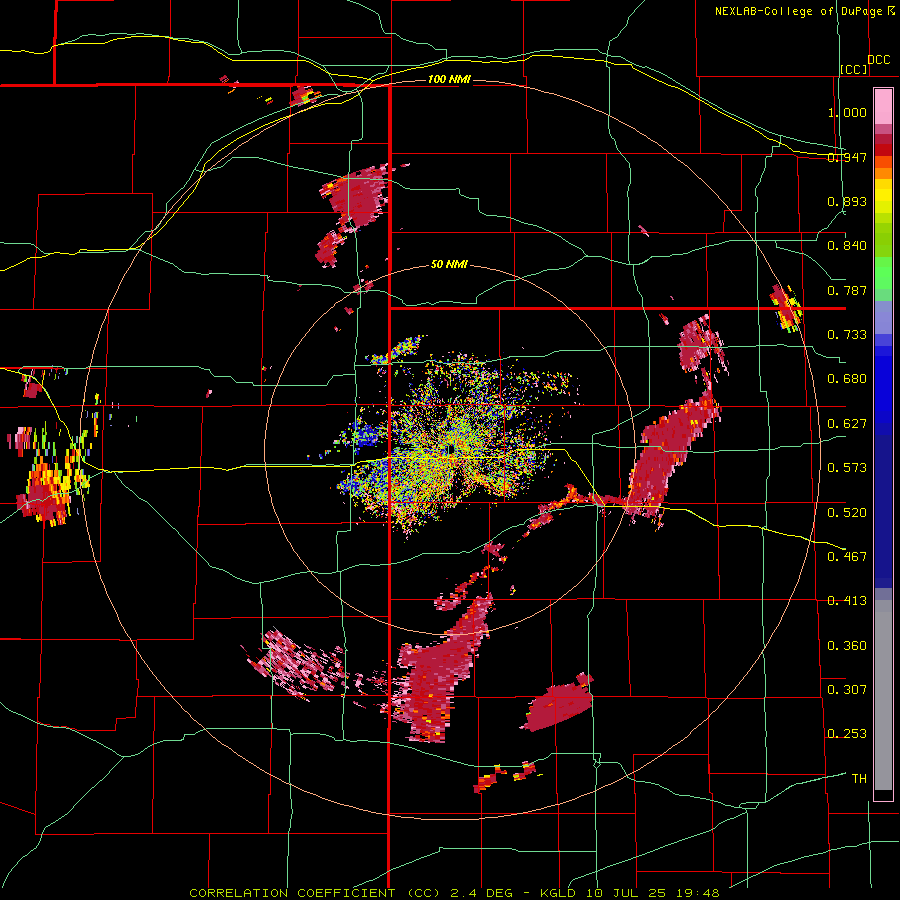Select the 0.307 scale value
This screenshot has height=900, width=900.
pos(847,689)
